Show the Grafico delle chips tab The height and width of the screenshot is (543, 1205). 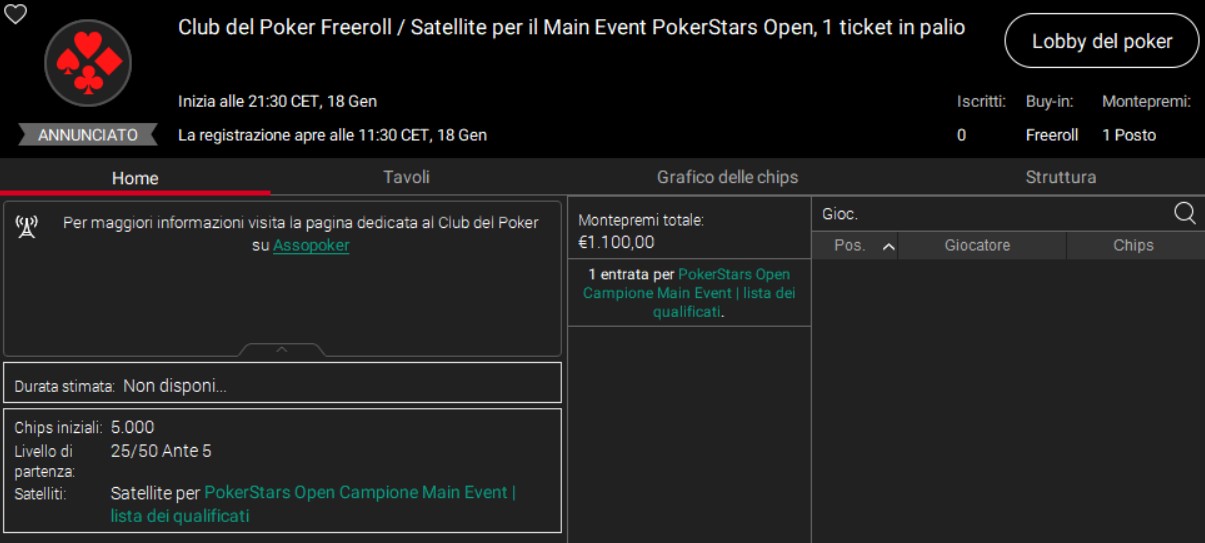pos(727,177)
